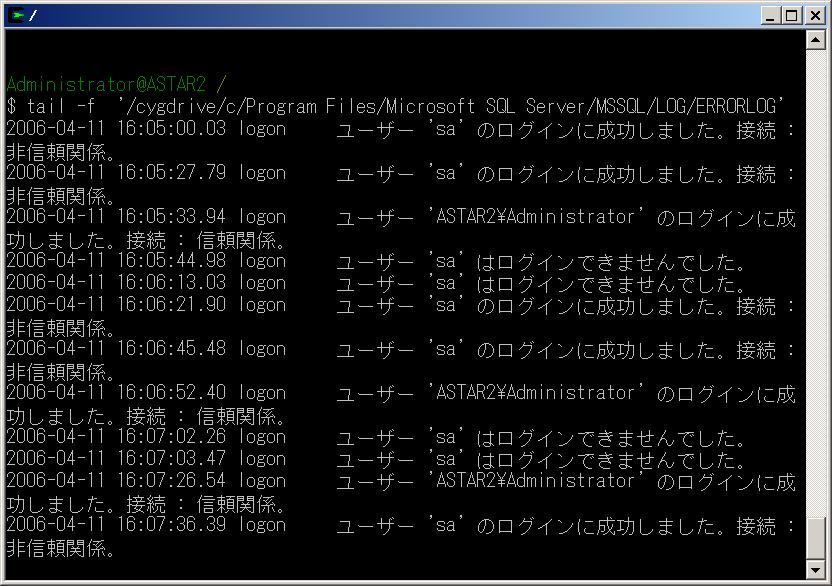Close the Cygwin terminal window
The image size is (832, 586).
click(x=813, y=15)
